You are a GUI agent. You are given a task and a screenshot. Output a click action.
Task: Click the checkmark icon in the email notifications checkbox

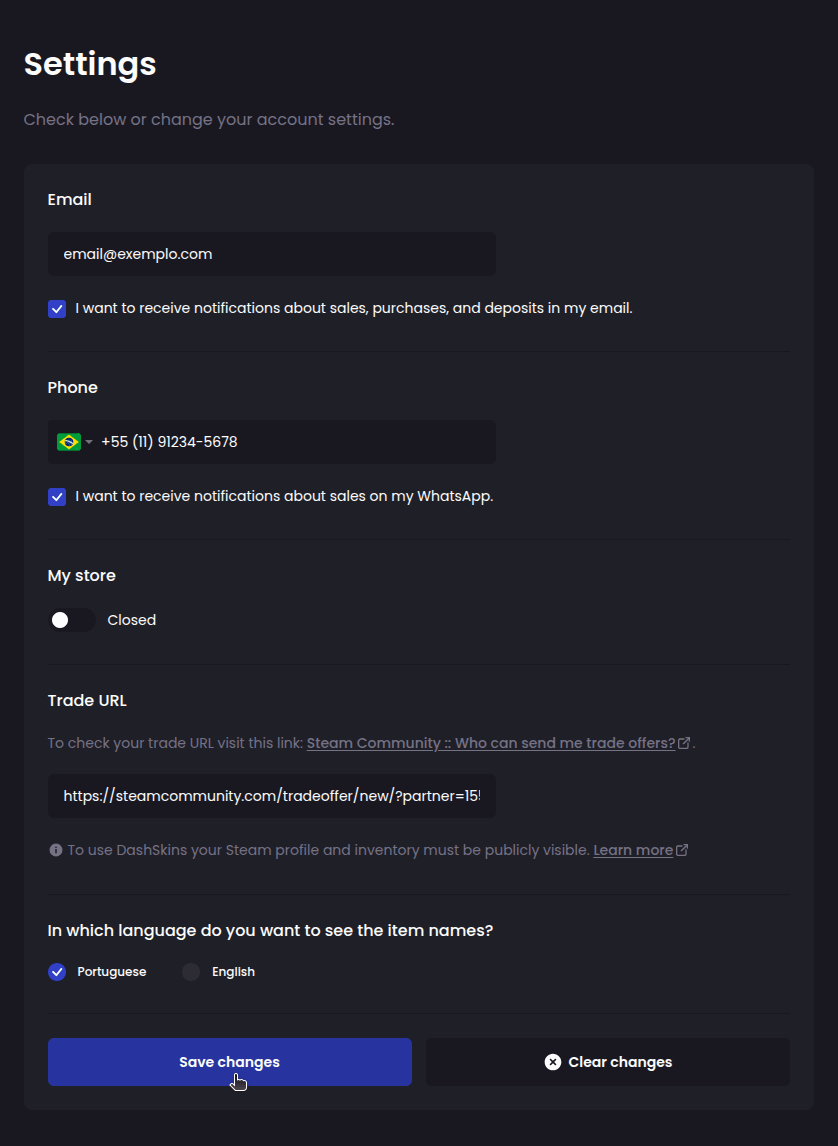[57, 308]
